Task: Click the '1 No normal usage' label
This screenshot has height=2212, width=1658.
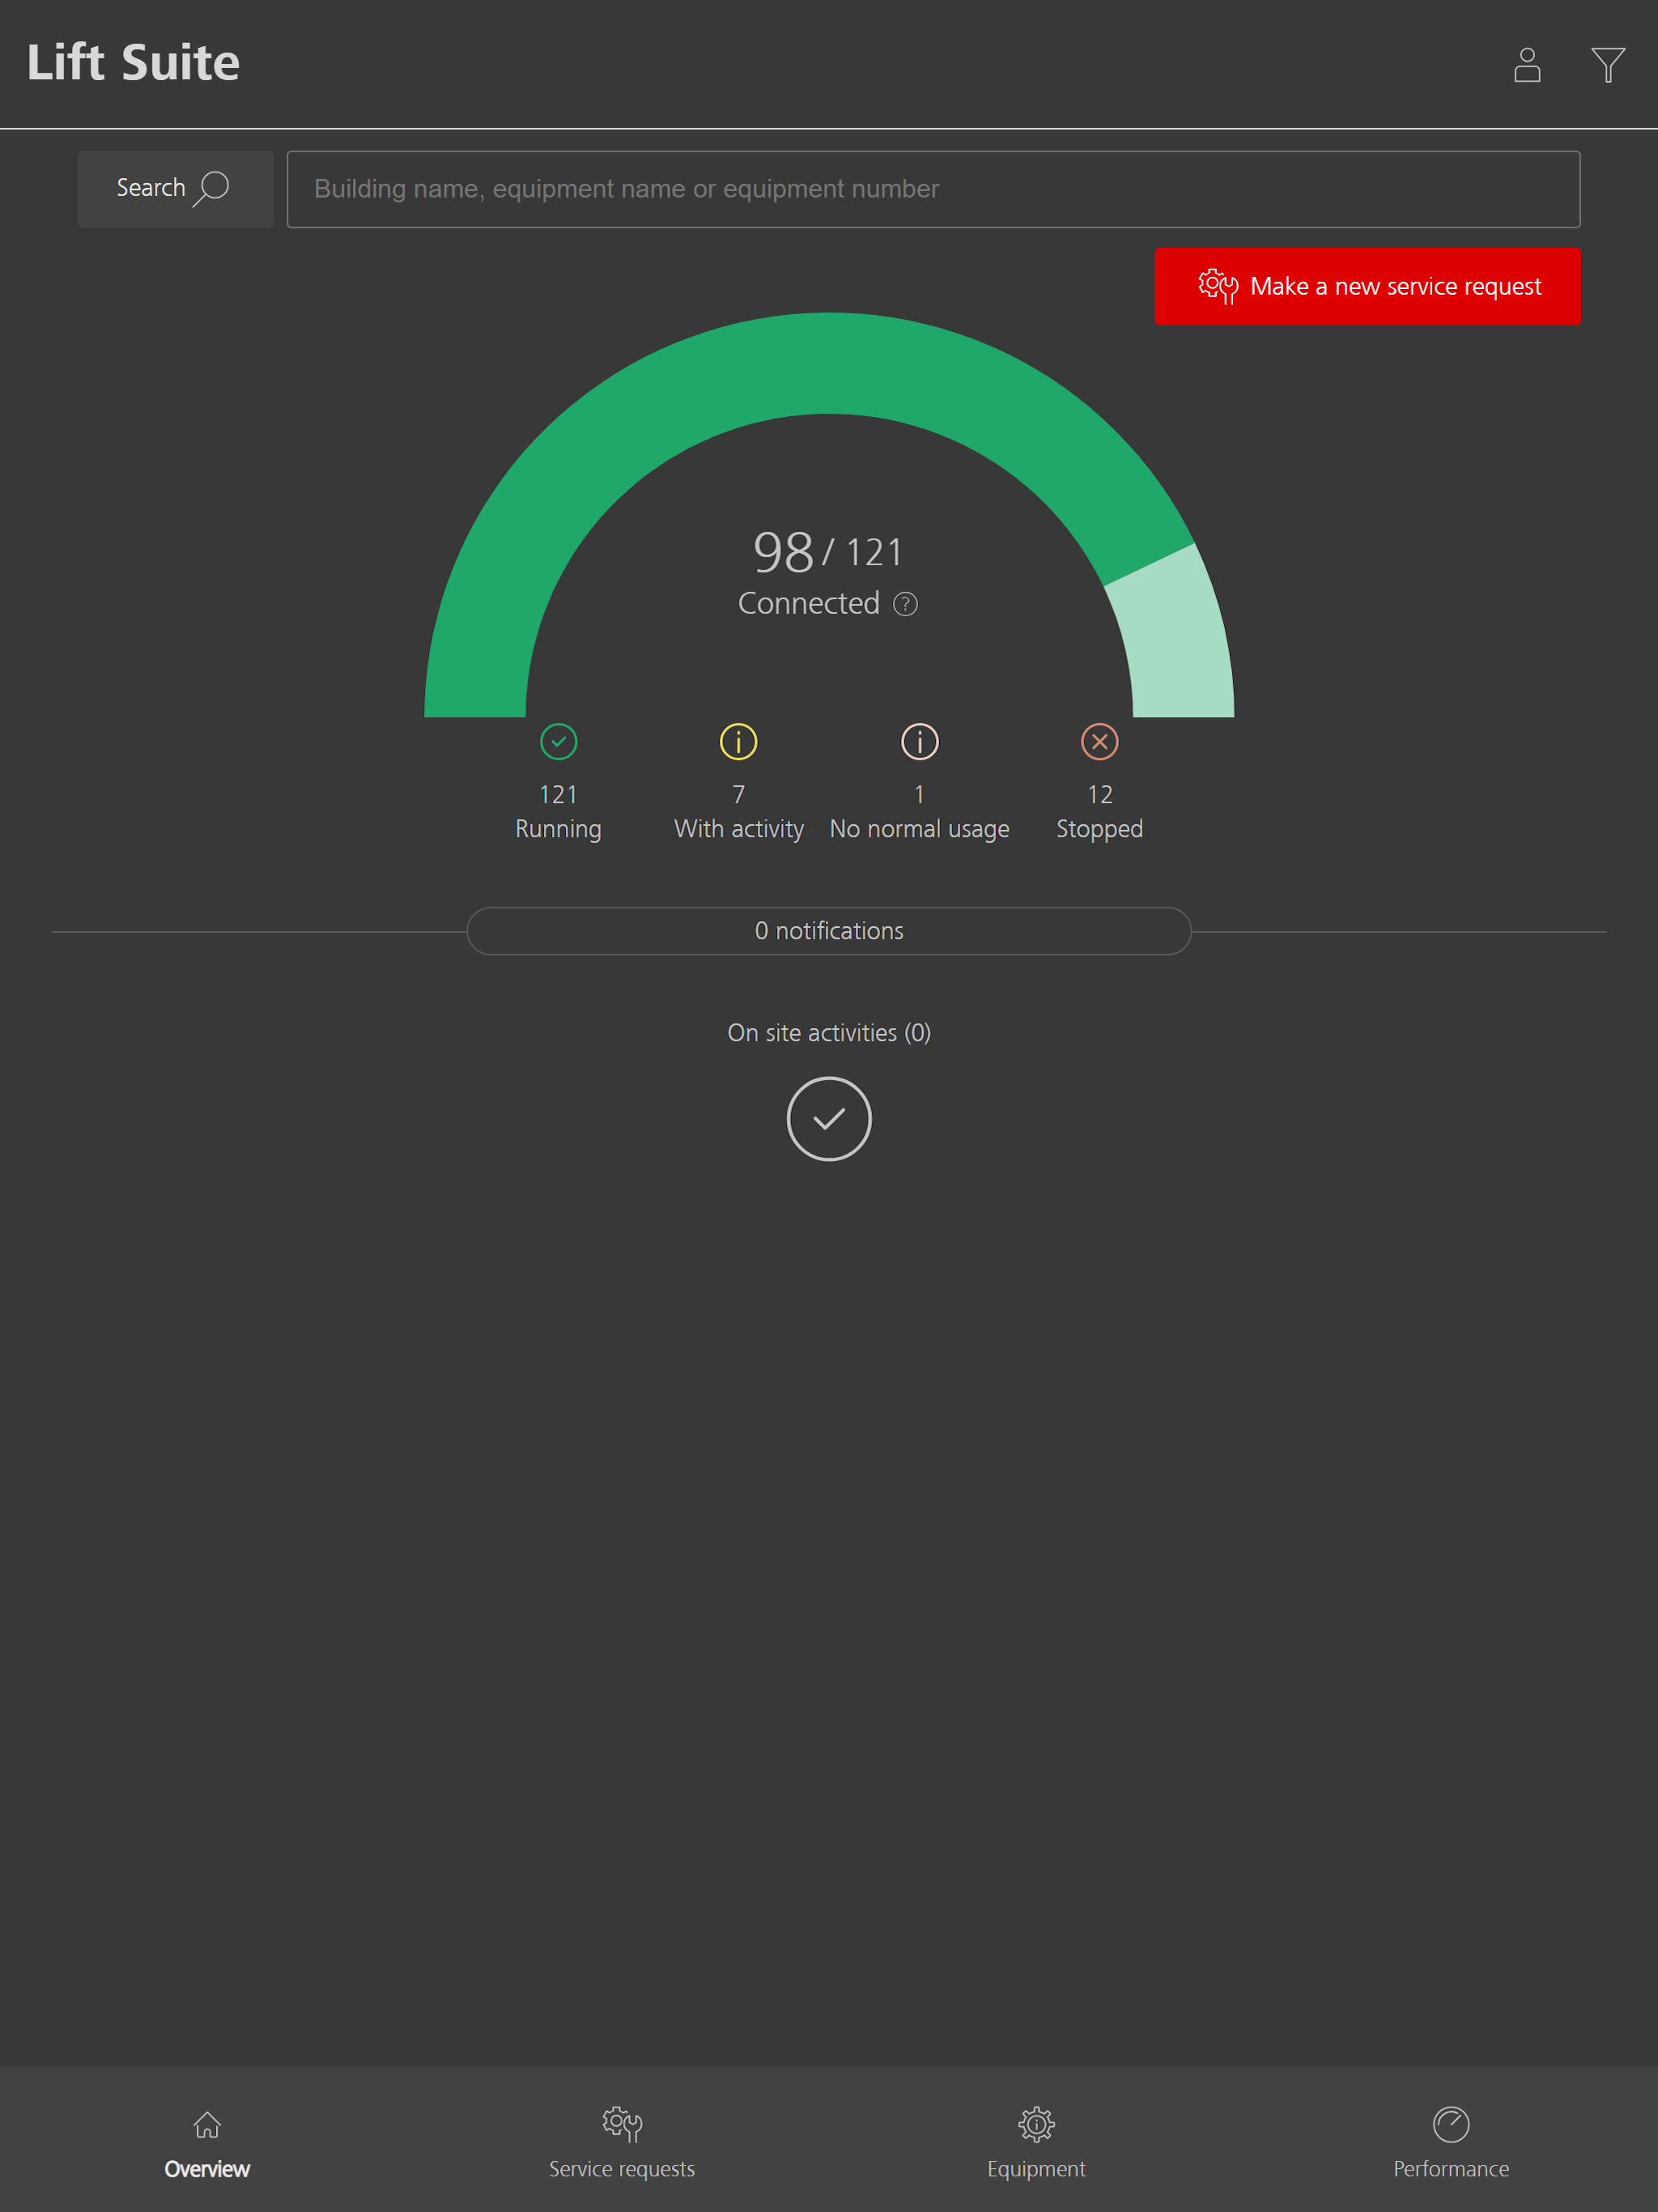Action: tap(919, 812)
